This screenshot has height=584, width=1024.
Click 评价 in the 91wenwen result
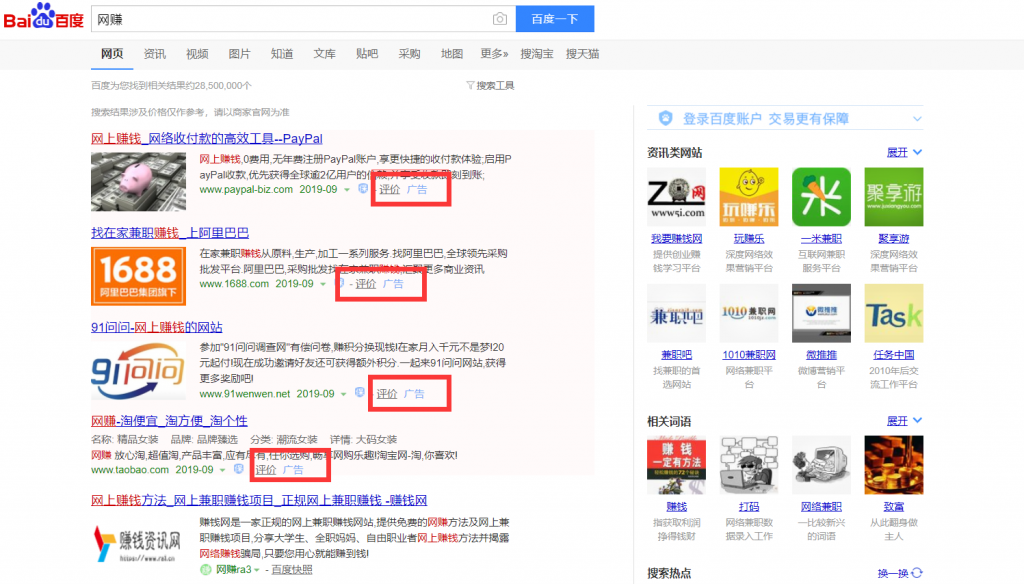387,394
